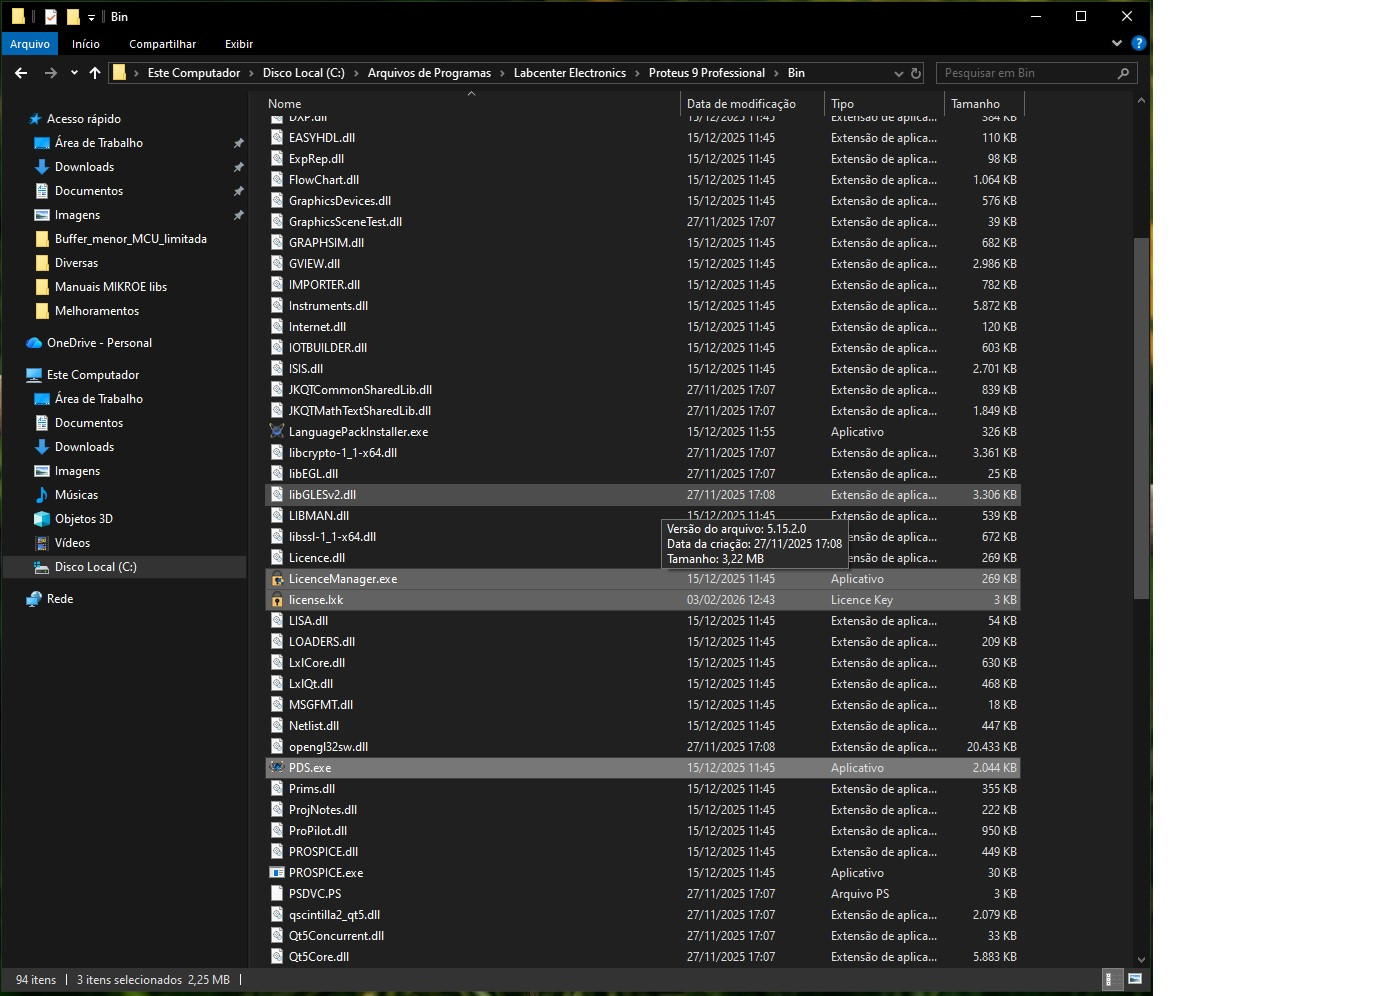Switch to large thumbnails view icon
This screenshot has height=996, width=1376.
pyautogui.click(x=1135, y=979)
